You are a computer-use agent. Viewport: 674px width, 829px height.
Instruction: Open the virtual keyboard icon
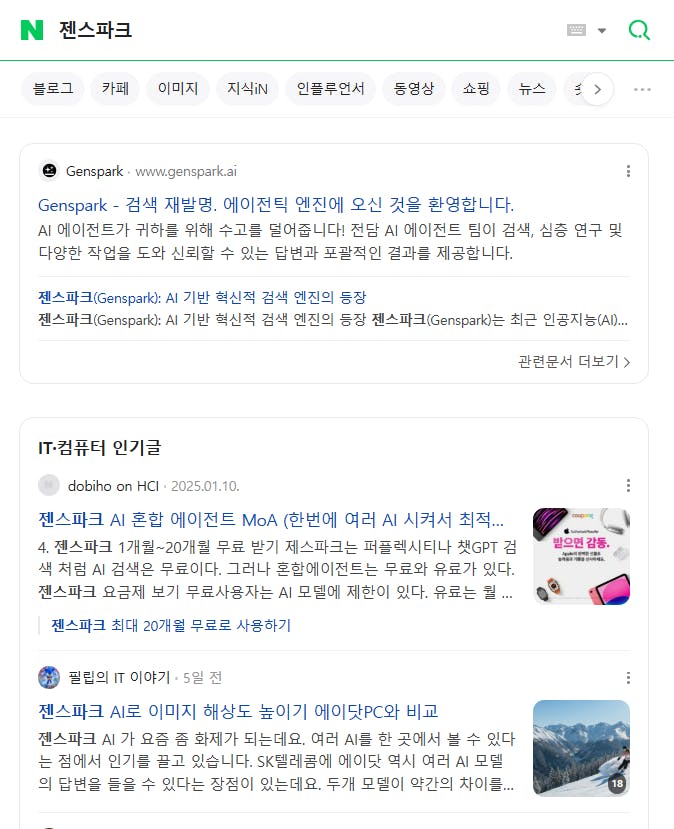coord(576,30)
